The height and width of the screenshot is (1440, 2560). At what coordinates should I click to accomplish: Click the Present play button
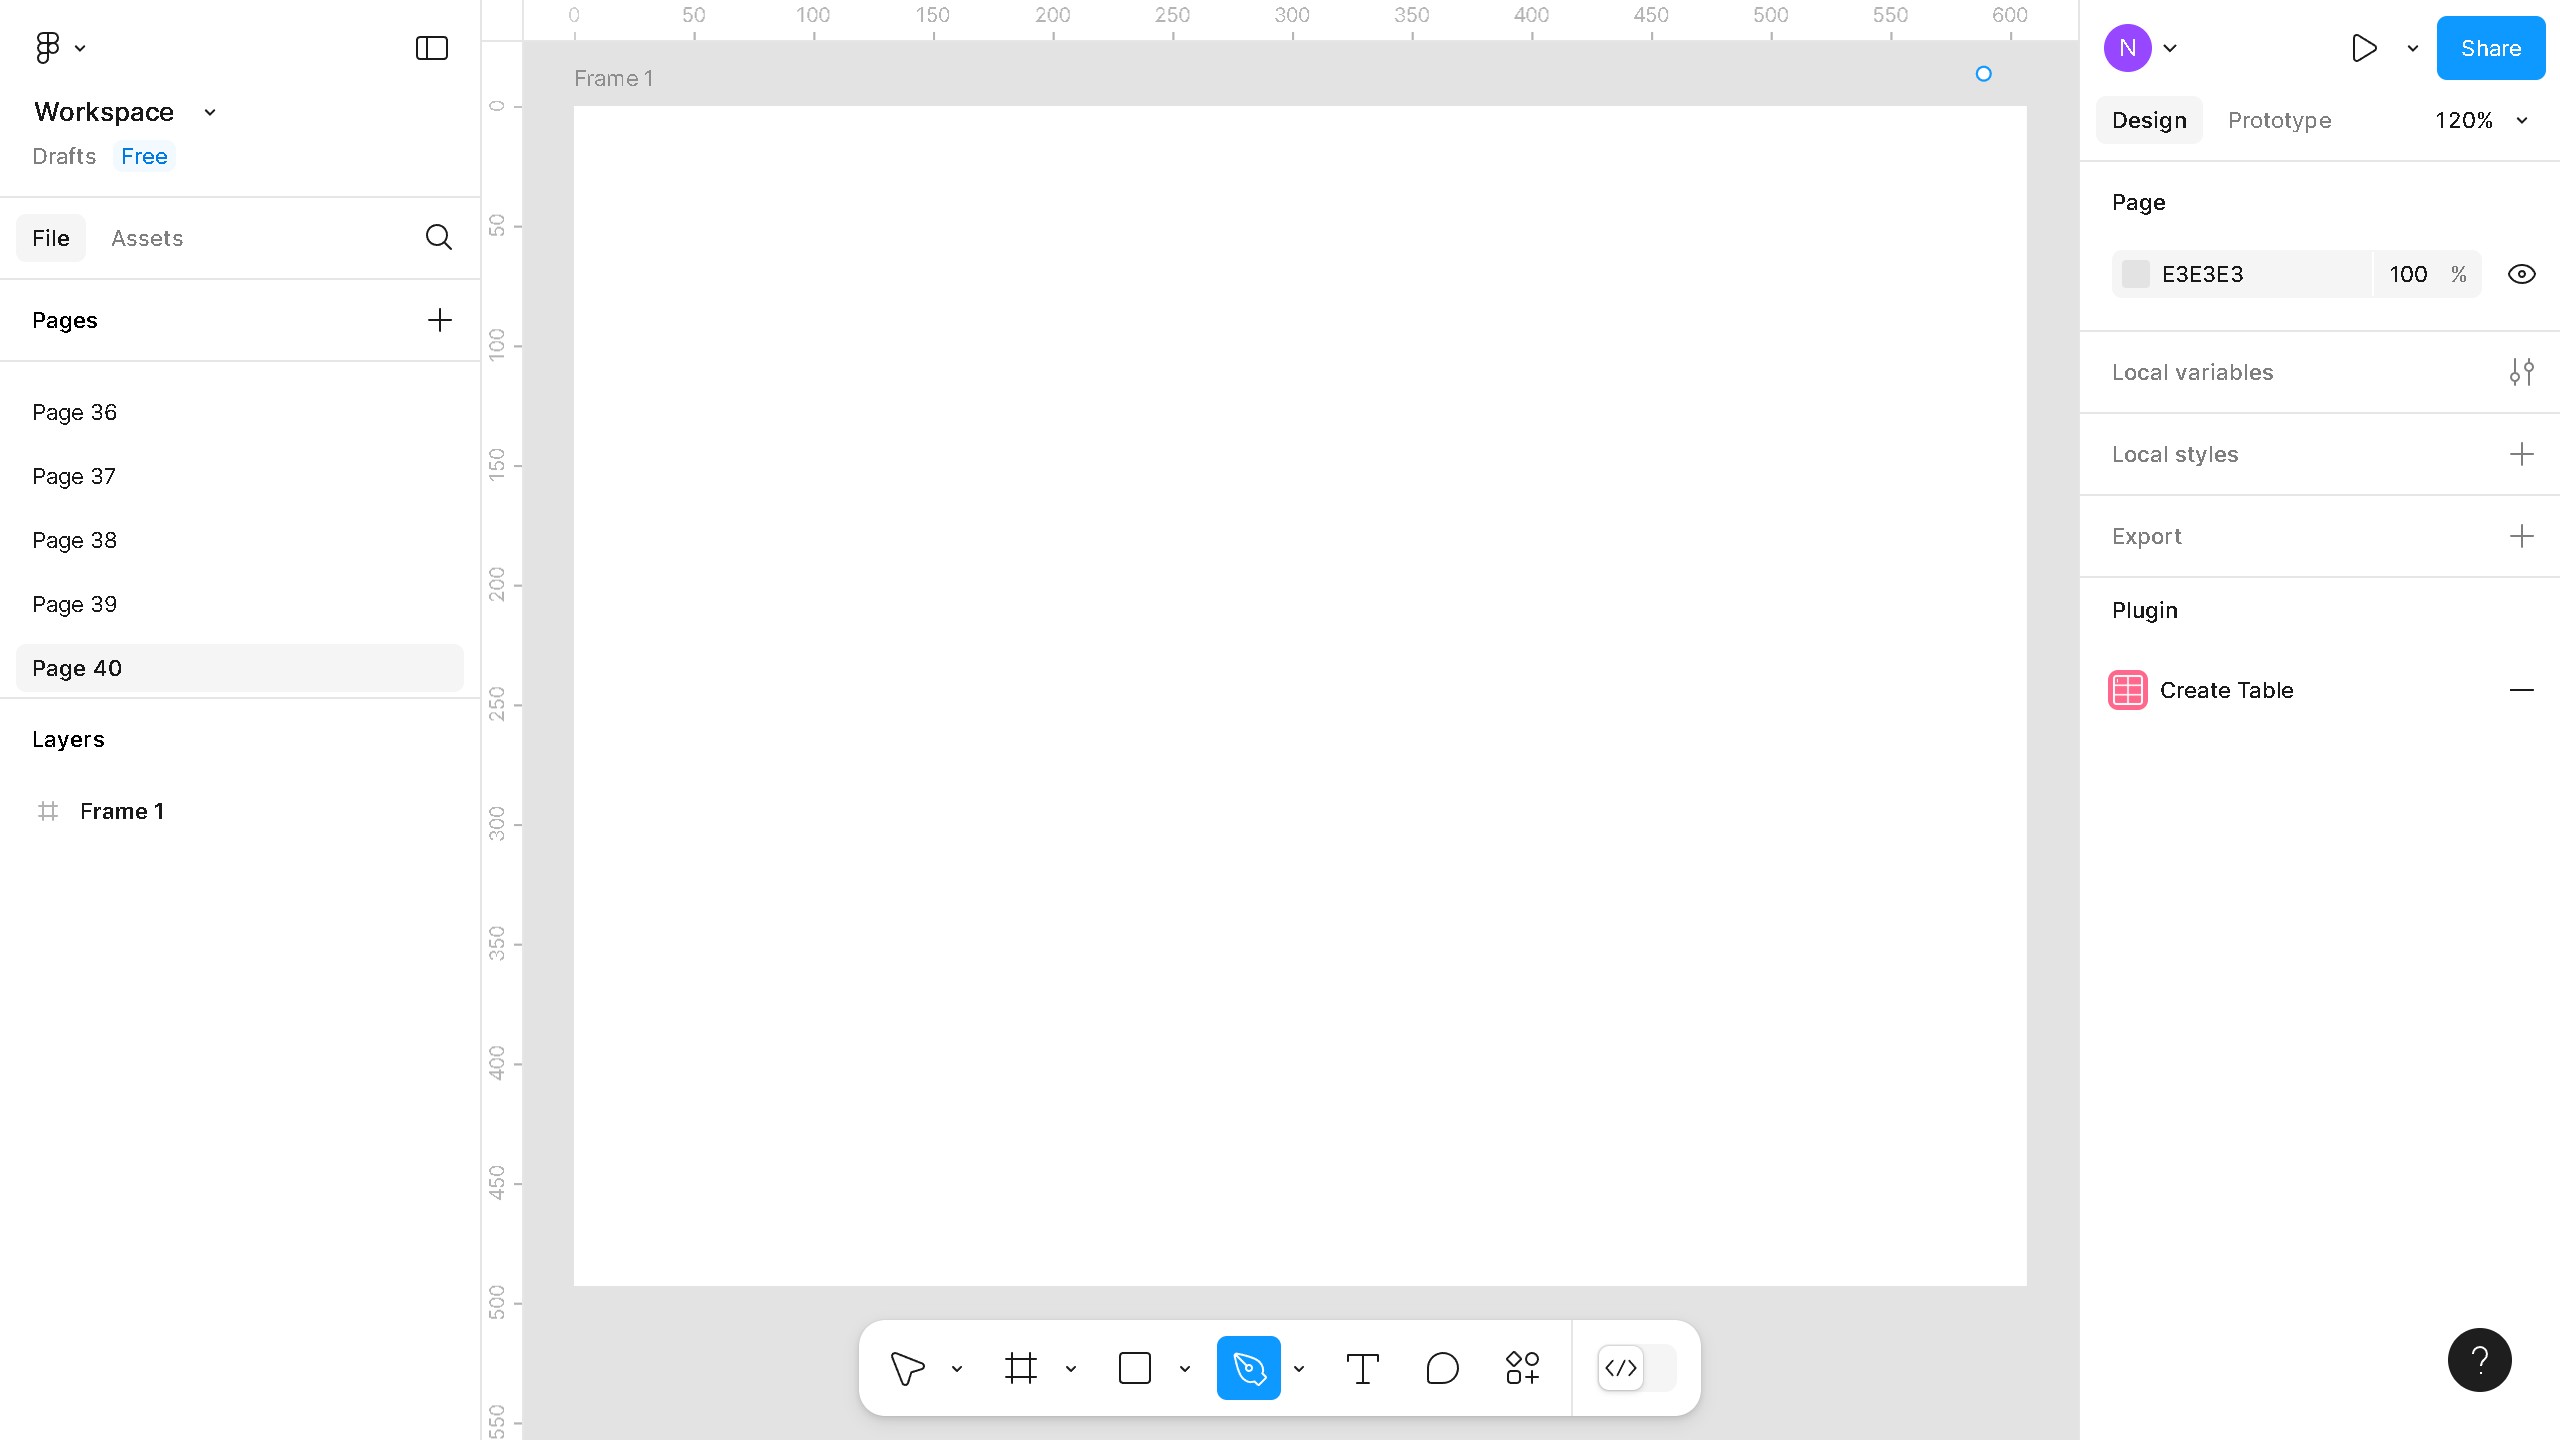[2364, 48]
